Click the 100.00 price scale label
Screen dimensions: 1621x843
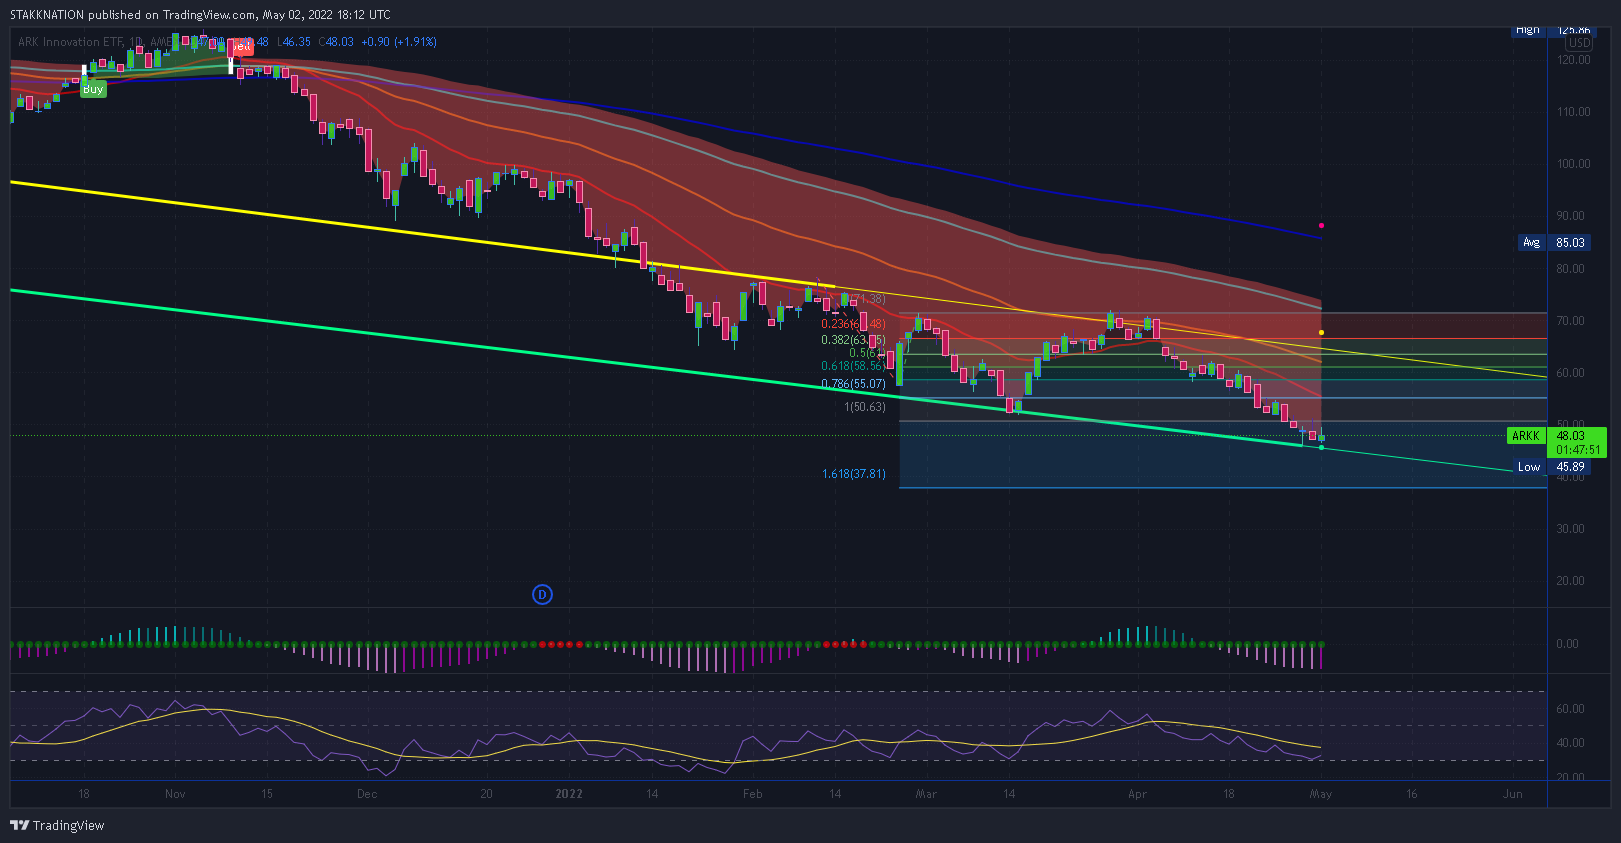point(1573,164)
